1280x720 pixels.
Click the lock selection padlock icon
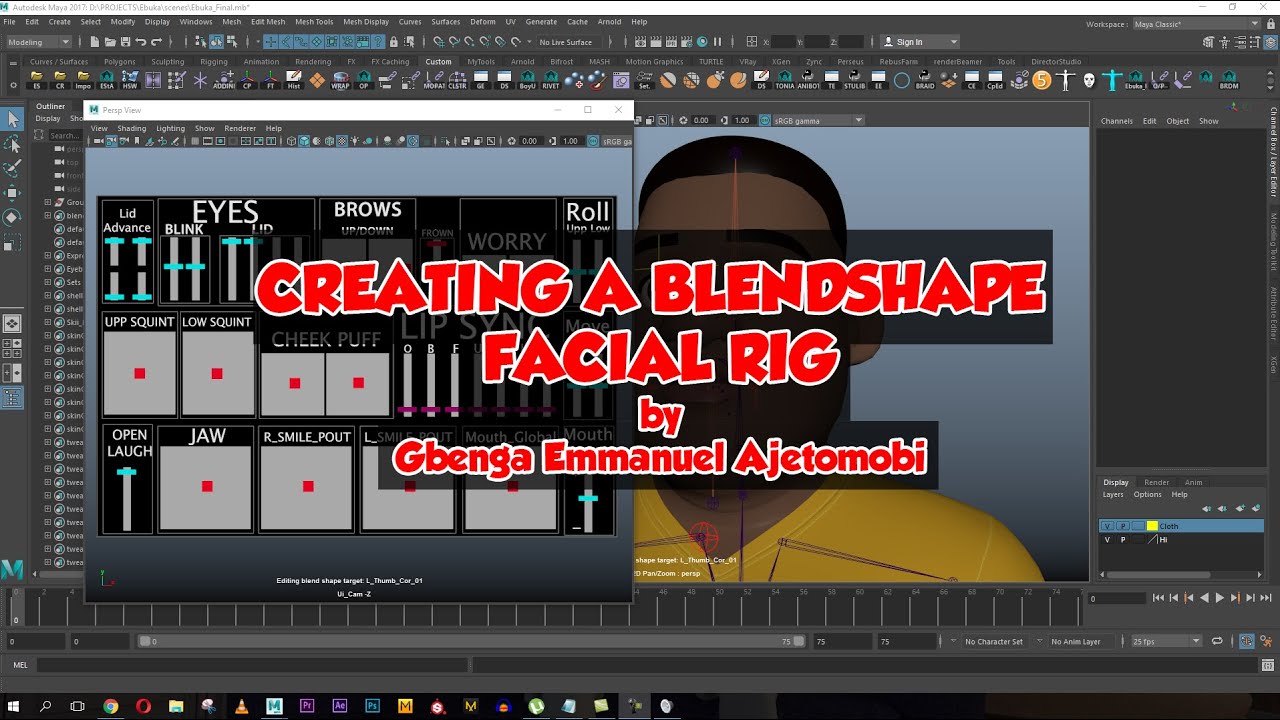click(x=393, y=42)
